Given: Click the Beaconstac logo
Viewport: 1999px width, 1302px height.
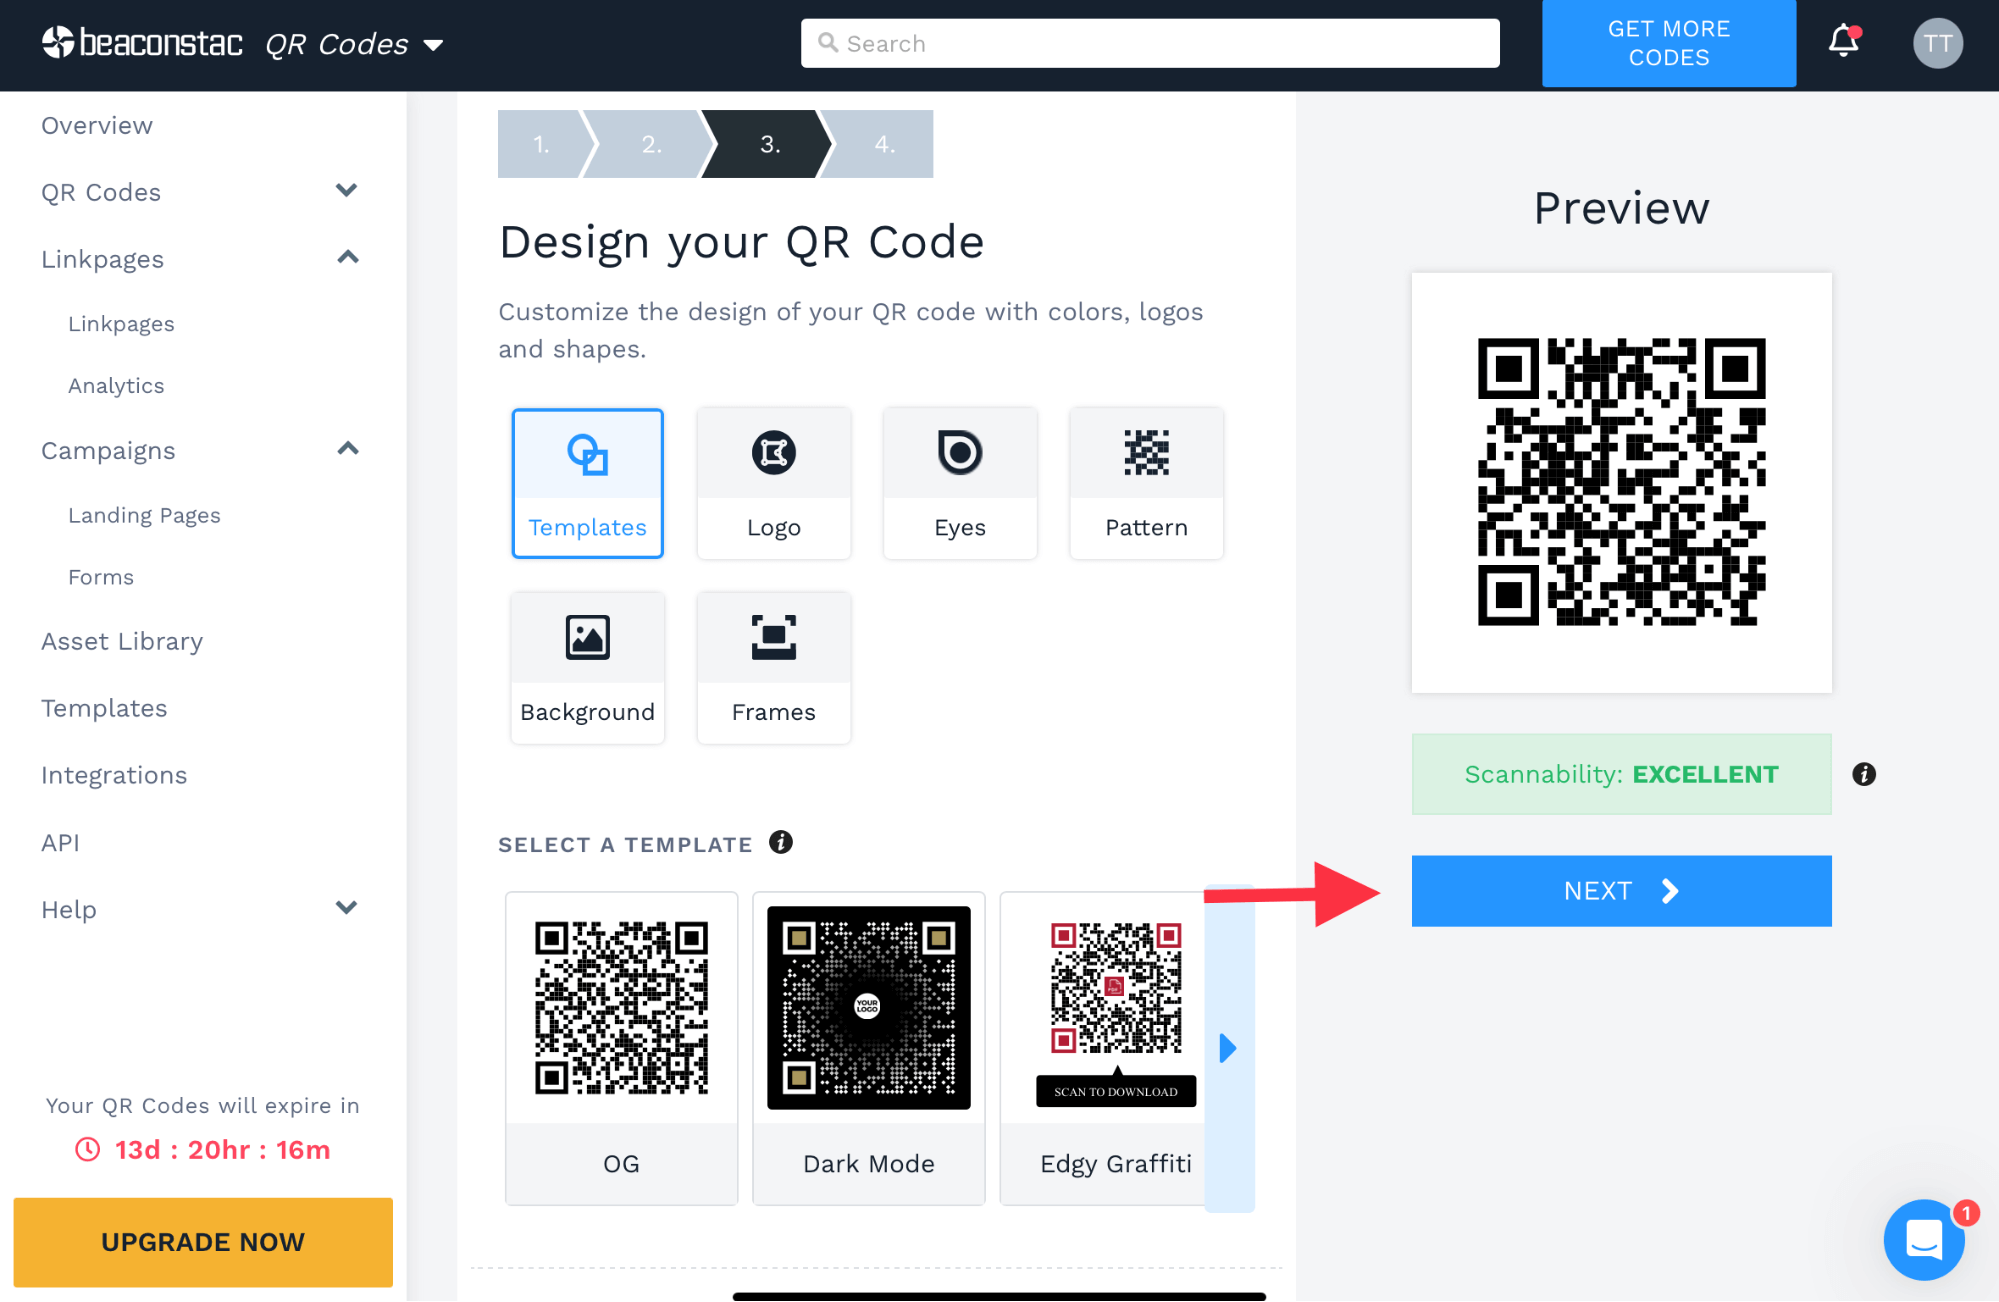Looking at the screenshot, I should tap(141, 43).
